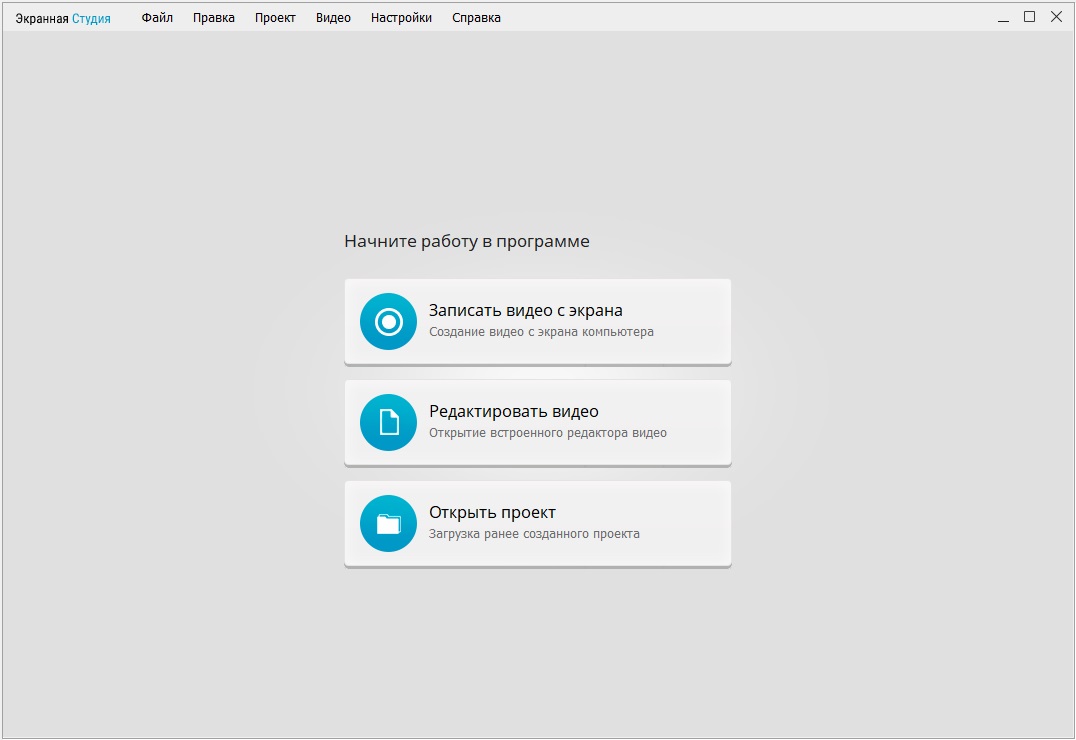Viewport: 1076px width, 740px height.
Task: Click the blue document icon for video editing
Action: click(x=388, y=422)
